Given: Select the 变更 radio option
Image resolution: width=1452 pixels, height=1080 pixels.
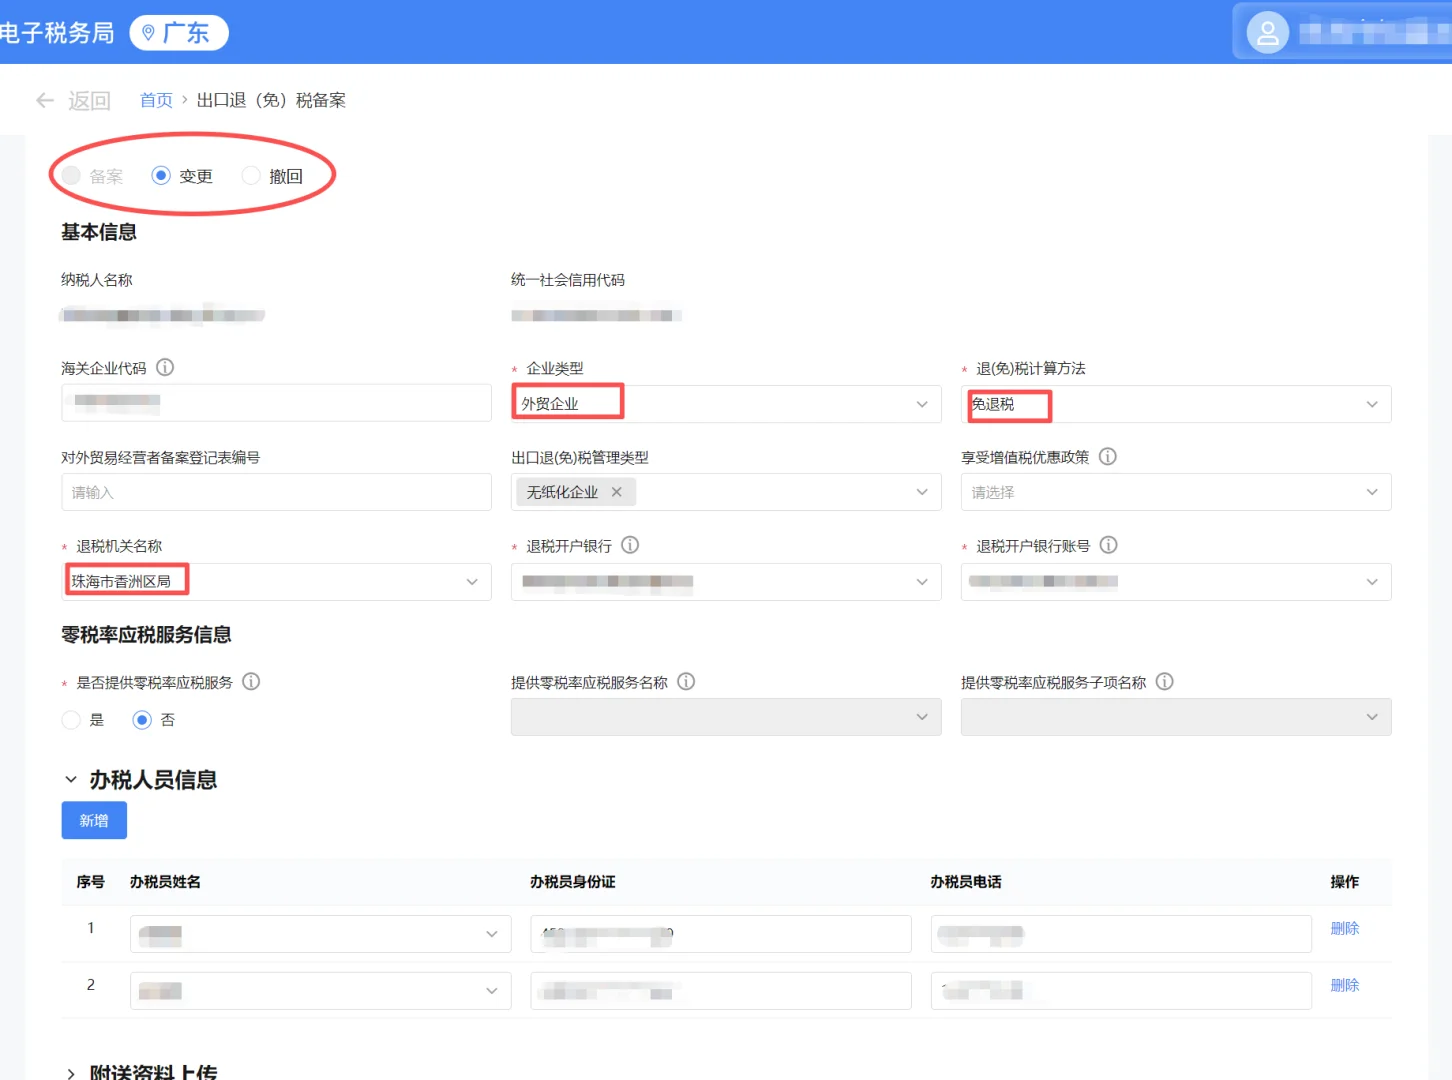Looking at the screenshot, I should coord(161,175).
